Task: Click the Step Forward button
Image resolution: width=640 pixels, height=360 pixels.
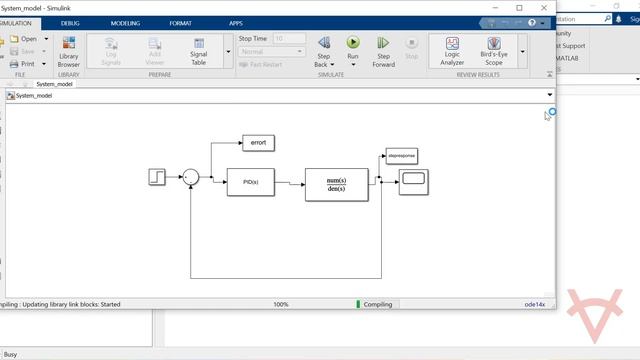Action: tap(383, 52)
